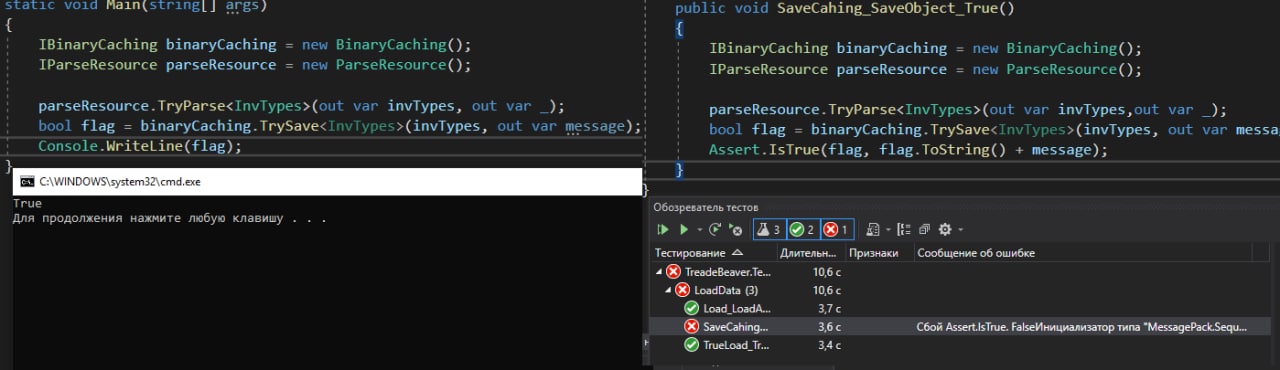Open the Test Explorer settings gear
The height and width of the screenshot is (370, 1280).
click(944, 229)
